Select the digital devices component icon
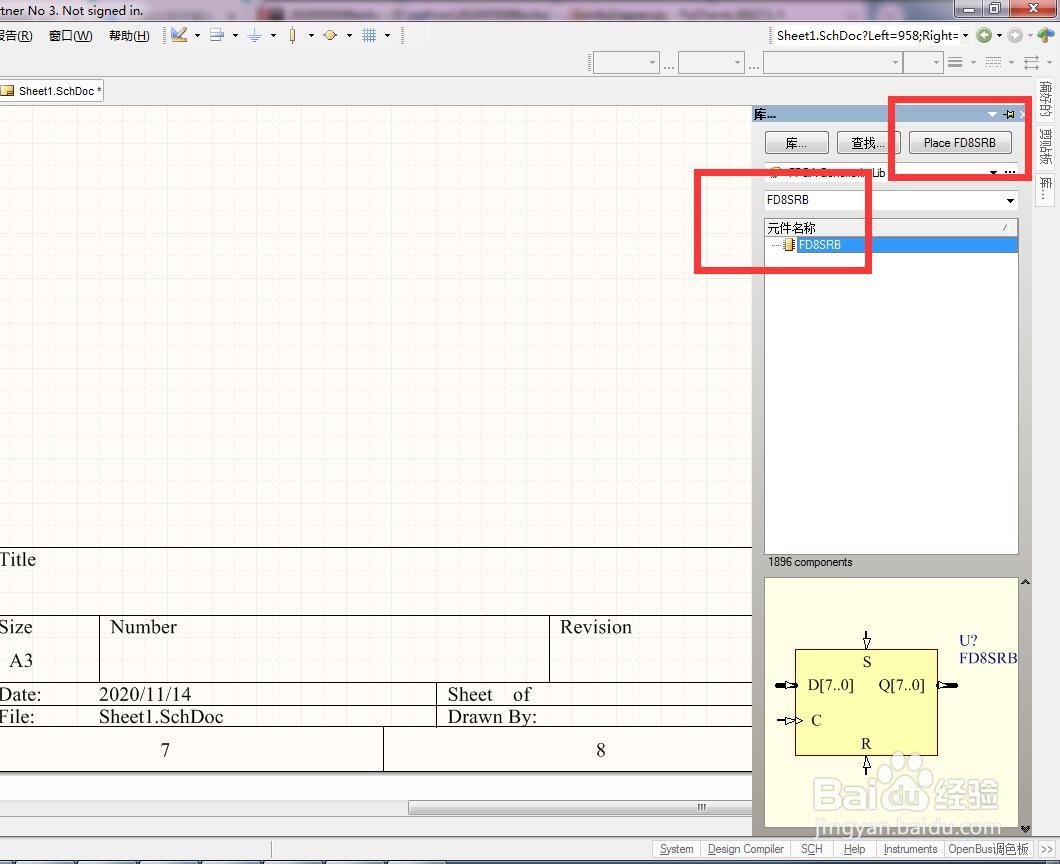1060x864 pixels. pyautogui.click(x=293, y=35)
